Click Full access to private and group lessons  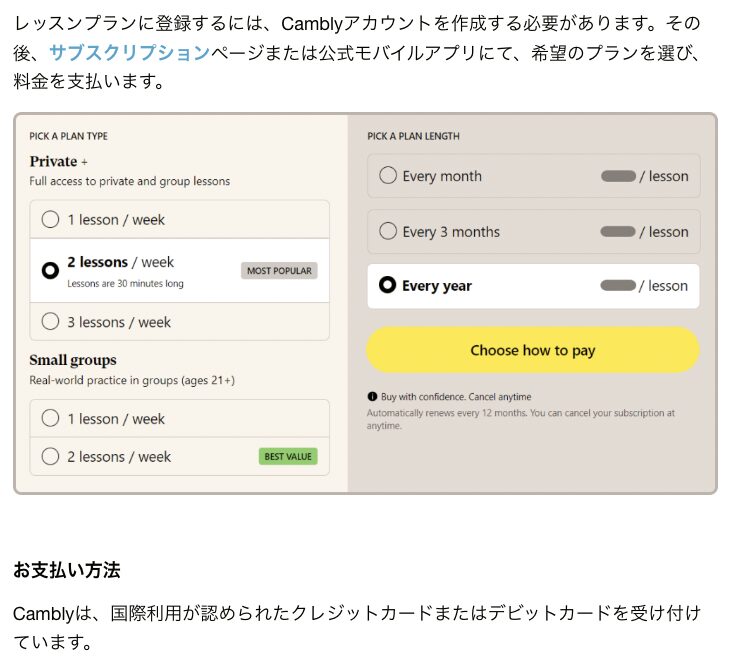[130, 181]
